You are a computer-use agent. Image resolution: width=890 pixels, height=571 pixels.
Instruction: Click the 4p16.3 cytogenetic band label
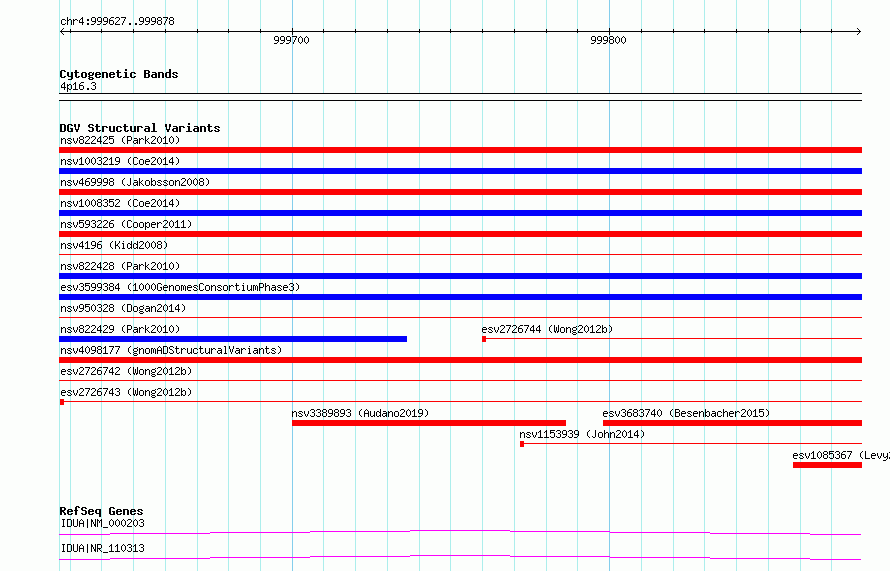[78, 86]
